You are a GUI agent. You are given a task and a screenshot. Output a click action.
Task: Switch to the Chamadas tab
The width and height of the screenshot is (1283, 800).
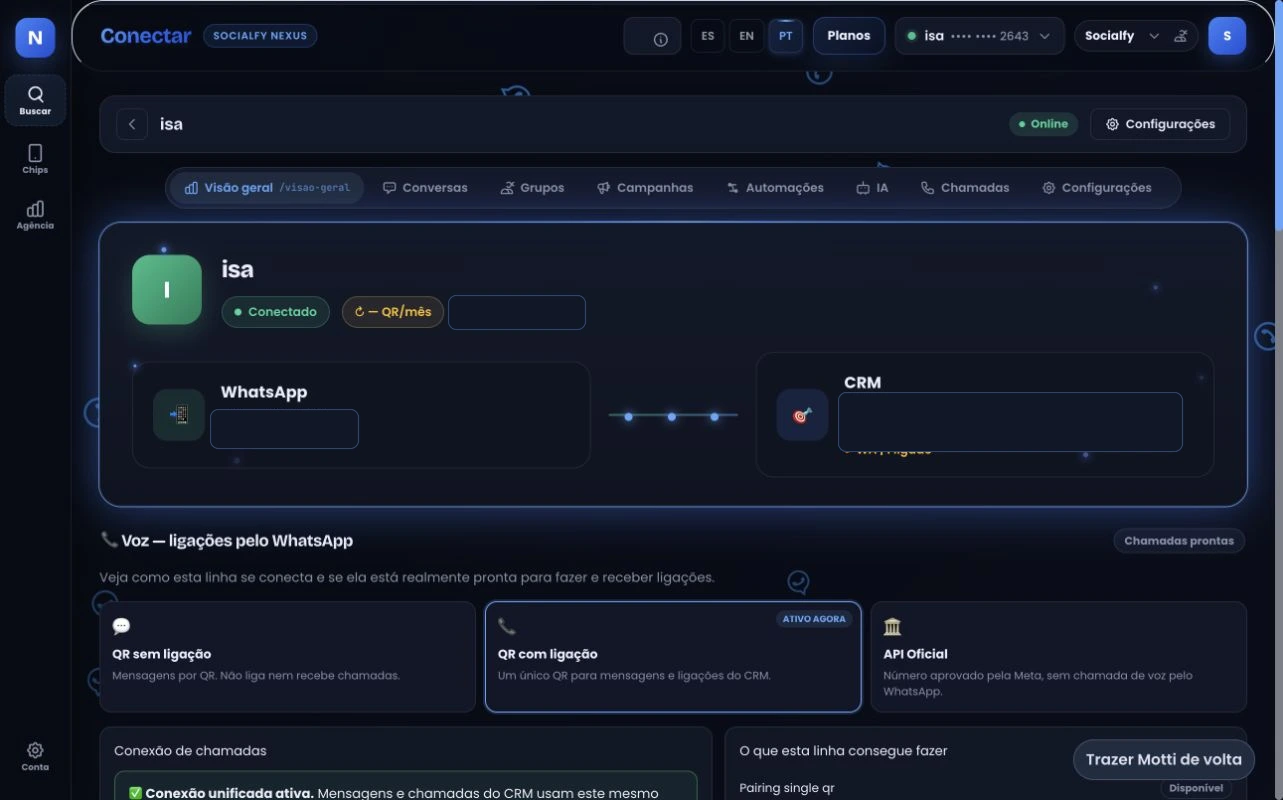(965, 188)
